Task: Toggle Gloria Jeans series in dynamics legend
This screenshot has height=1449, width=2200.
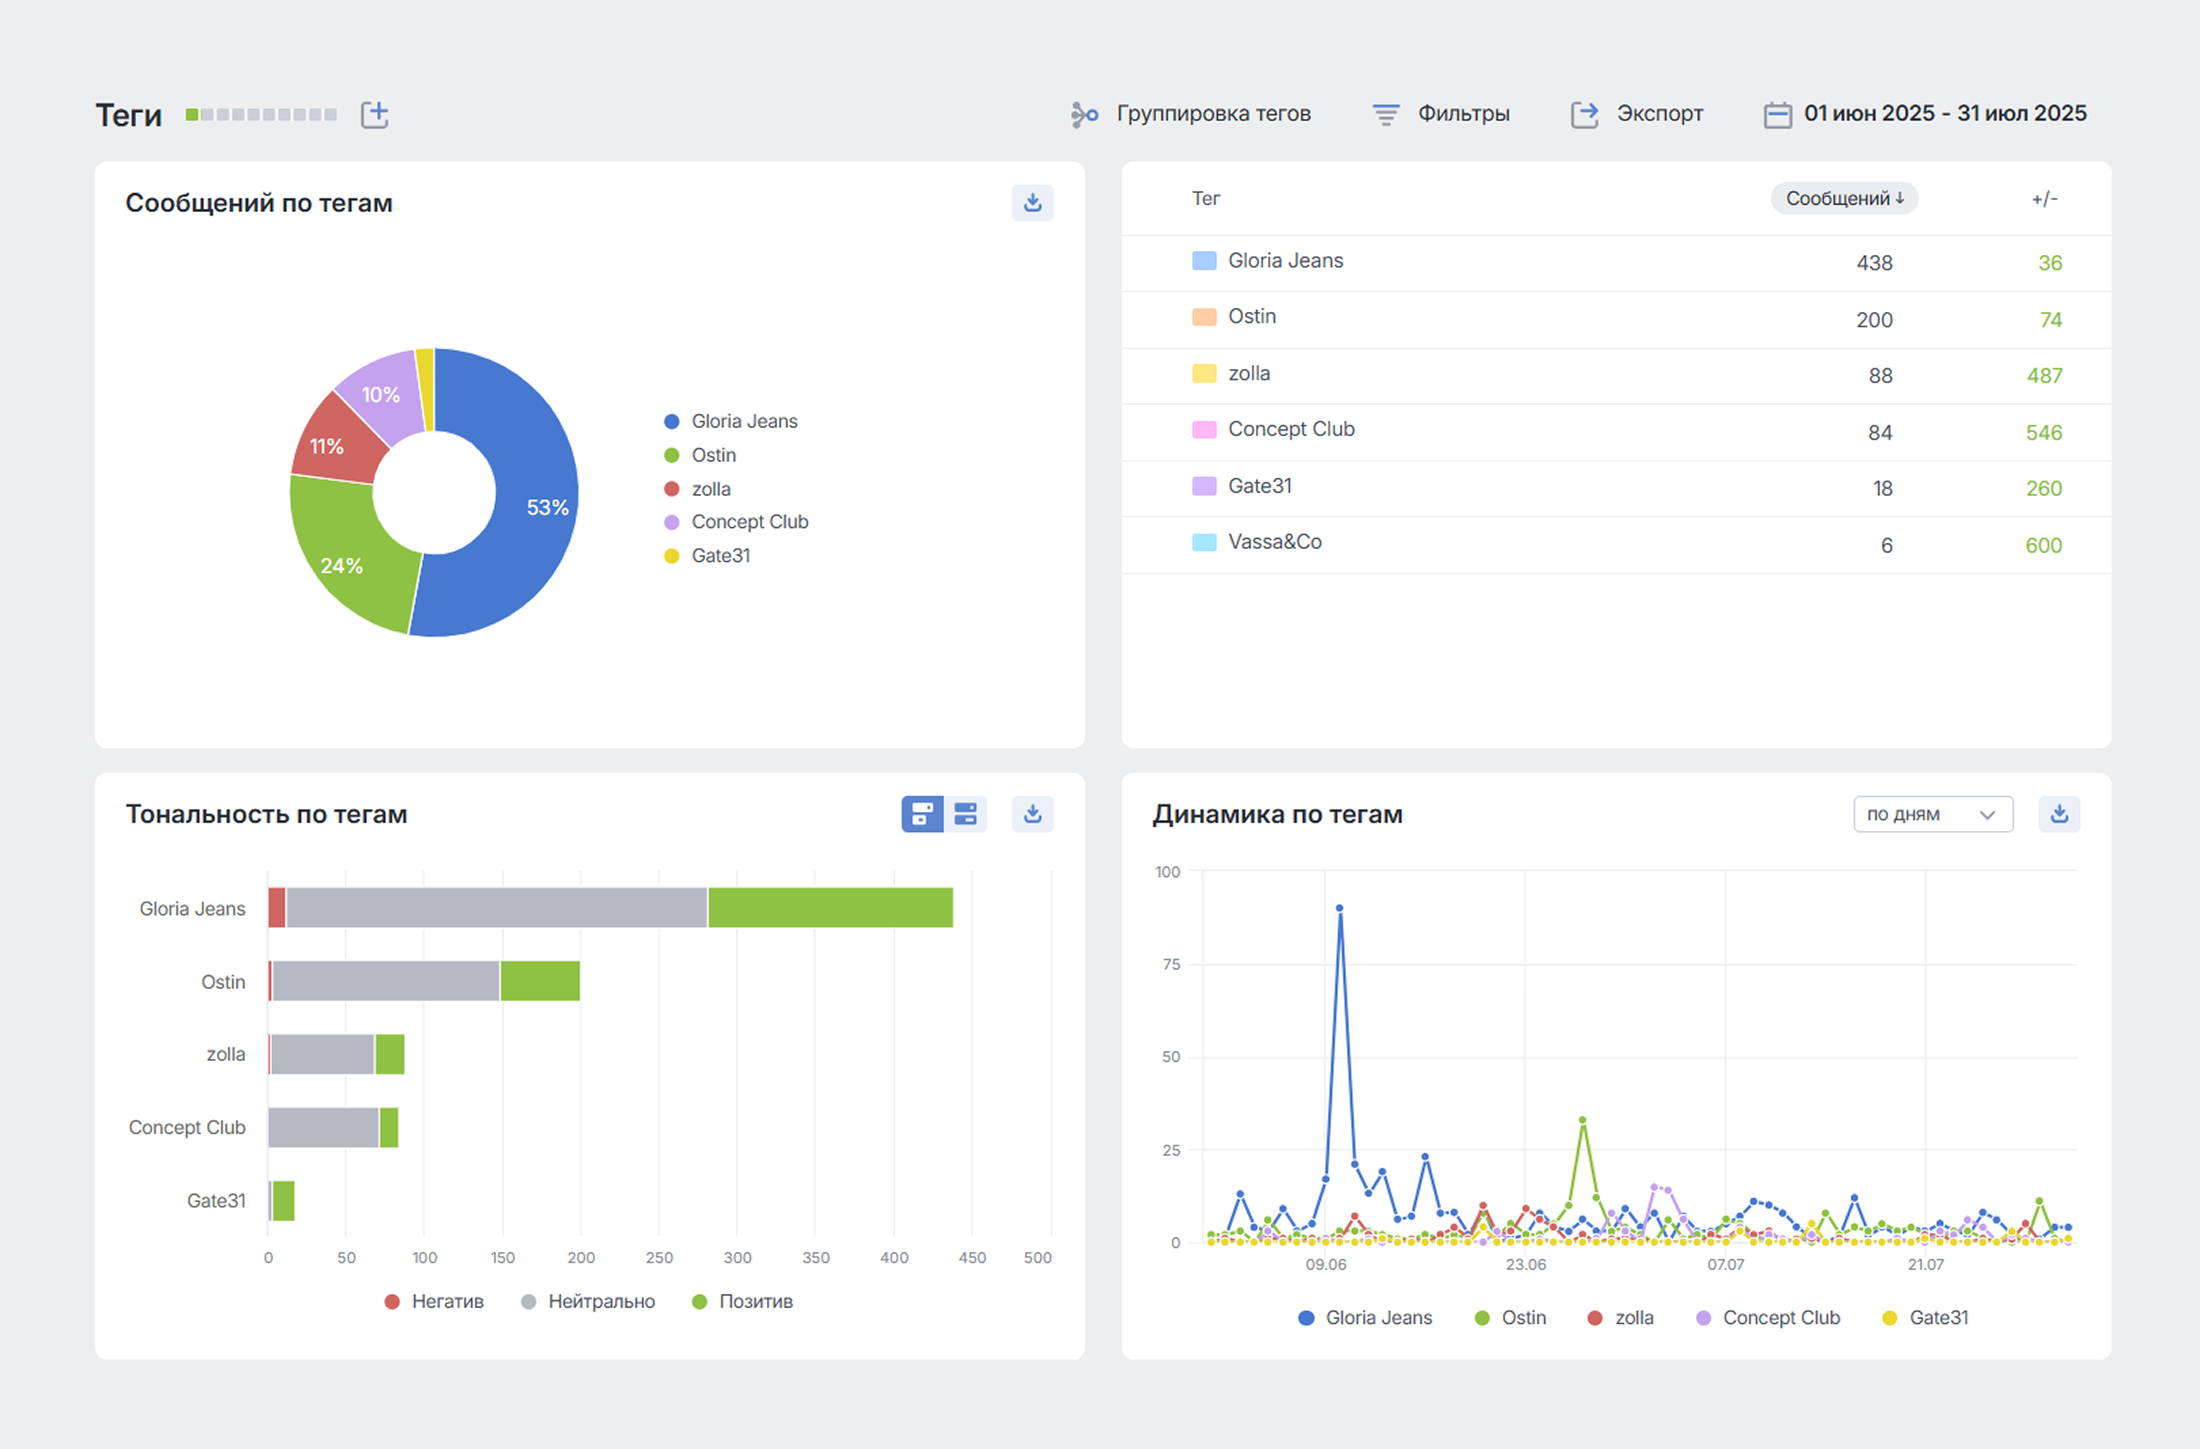Action: tap(1365, 1318)
